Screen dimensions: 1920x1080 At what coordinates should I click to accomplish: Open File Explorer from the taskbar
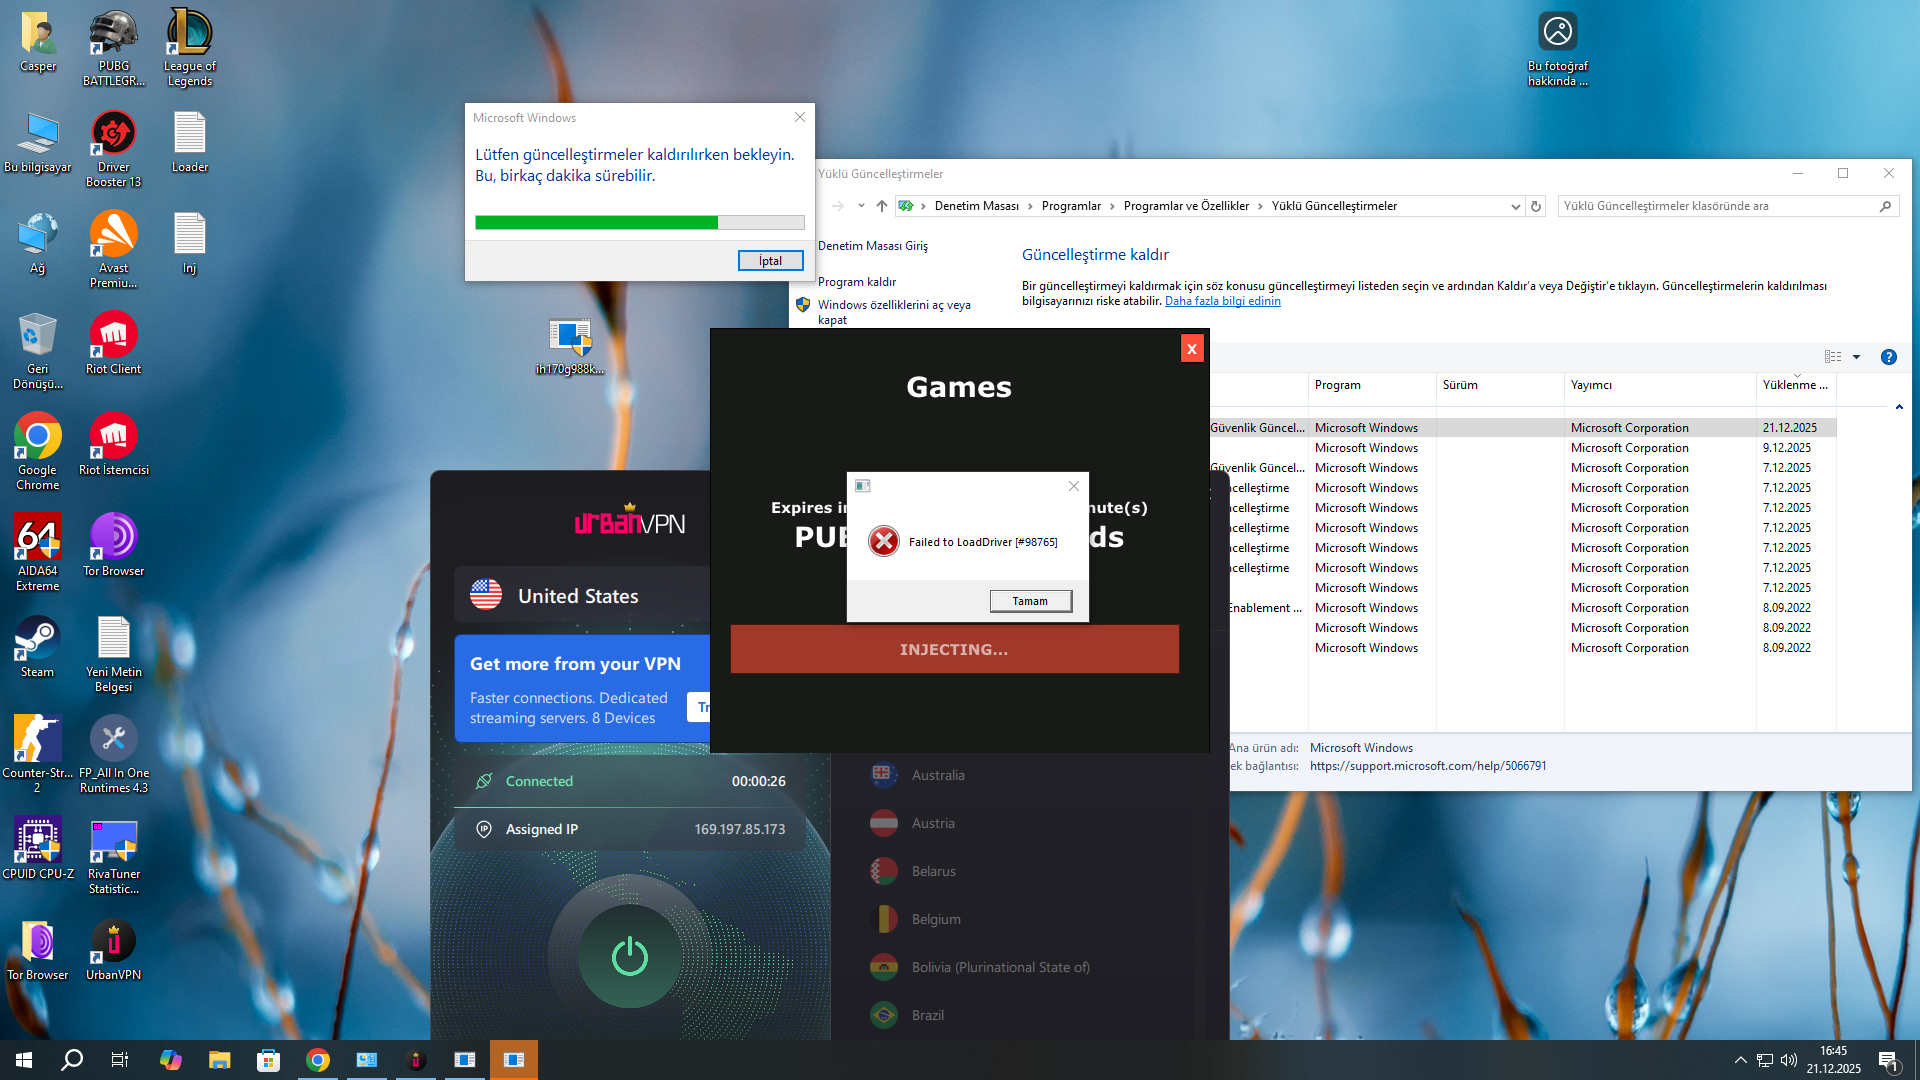click(220, 1060)
